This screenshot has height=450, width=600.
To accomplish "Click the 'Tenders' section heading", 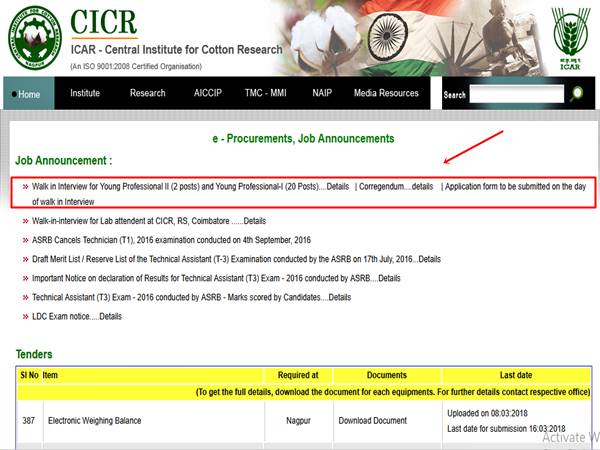I will coord(34,354).
